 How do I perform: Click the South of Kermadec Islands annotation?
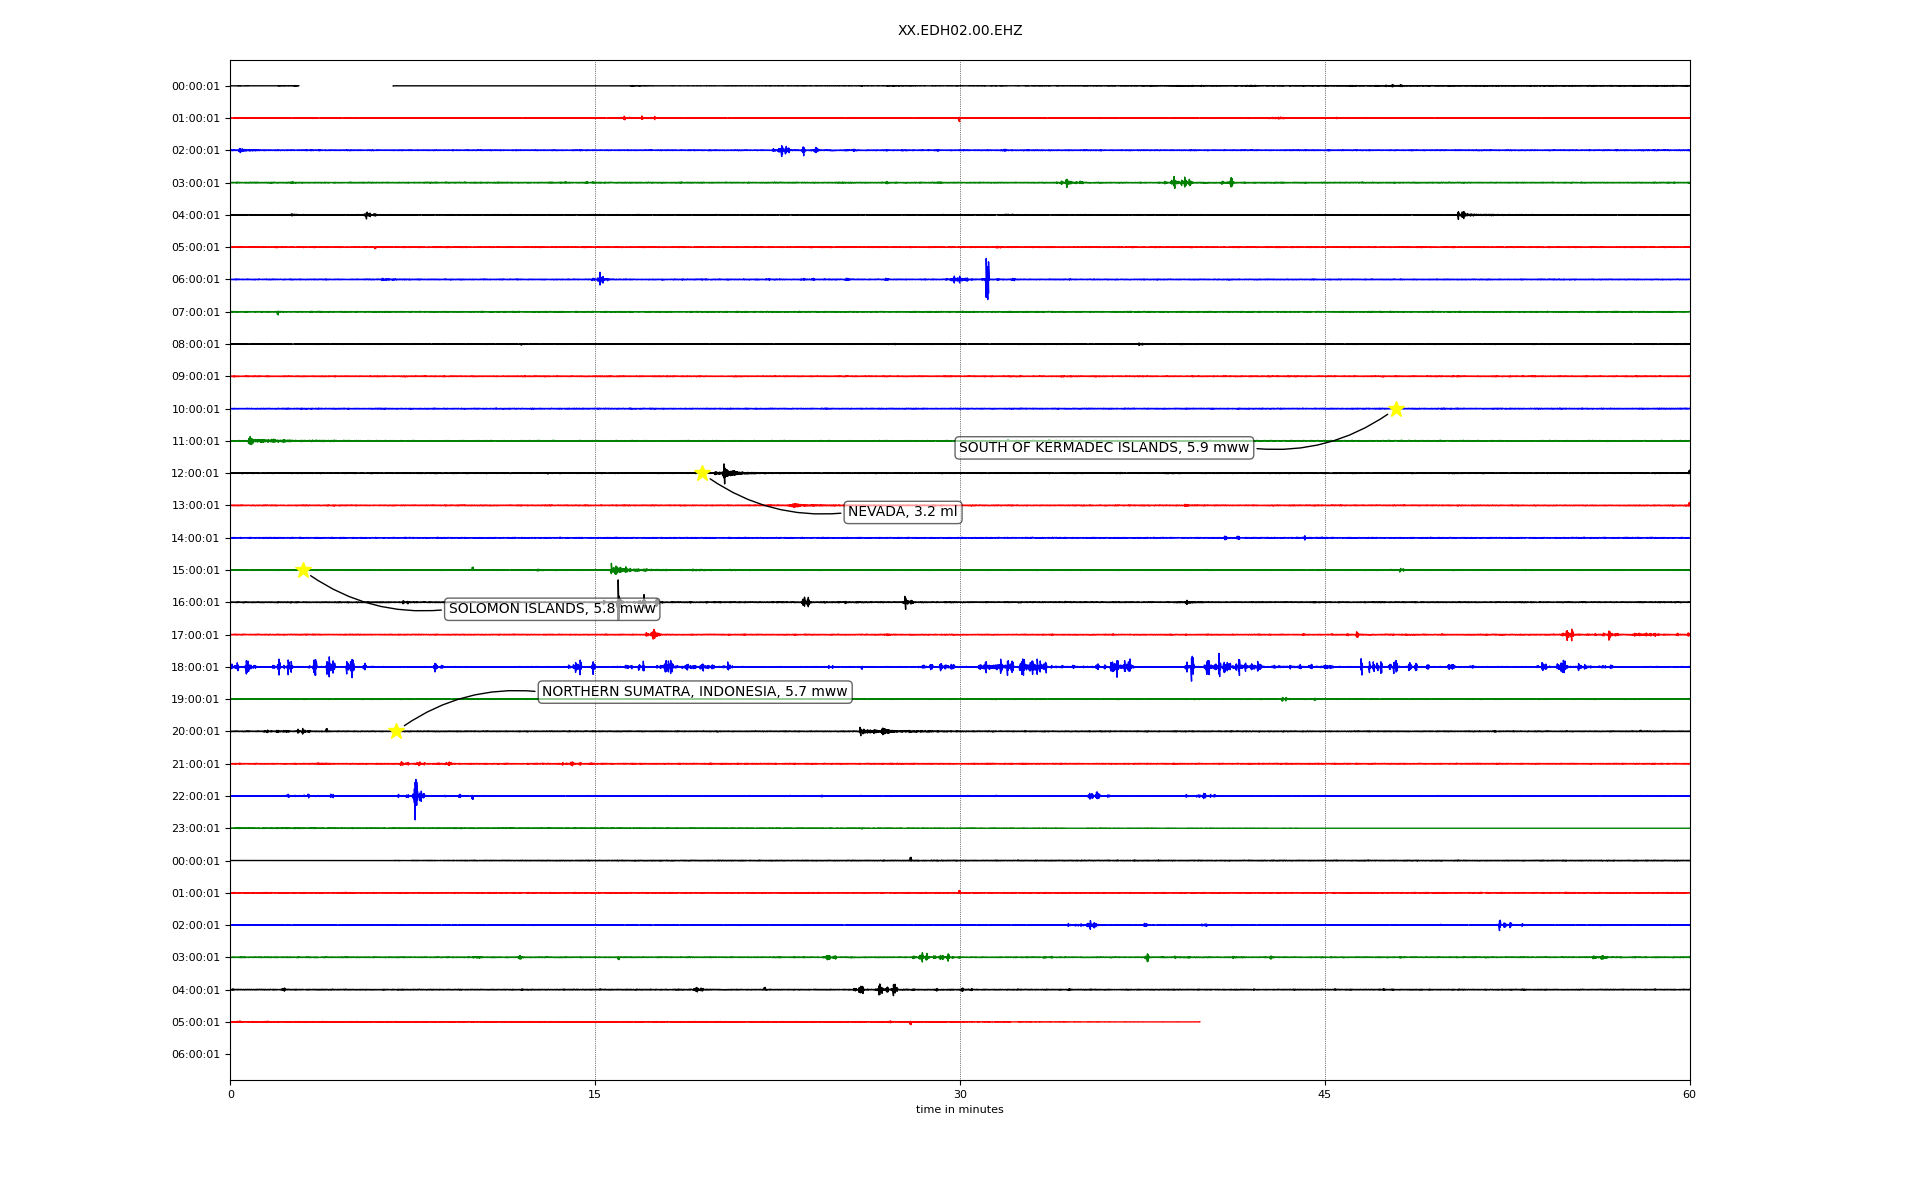tap(1103, 448)
